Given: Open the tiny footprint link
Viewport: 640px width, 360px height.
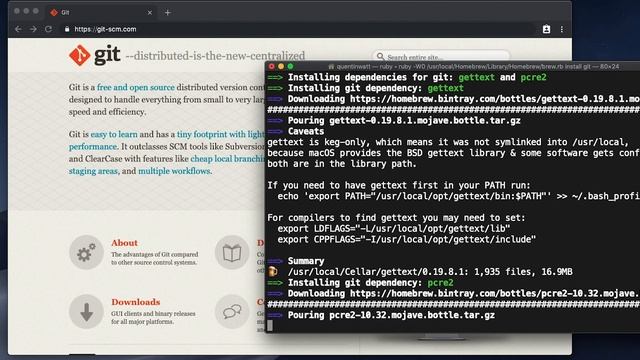Looking at the screenshot, I should 220,134.
